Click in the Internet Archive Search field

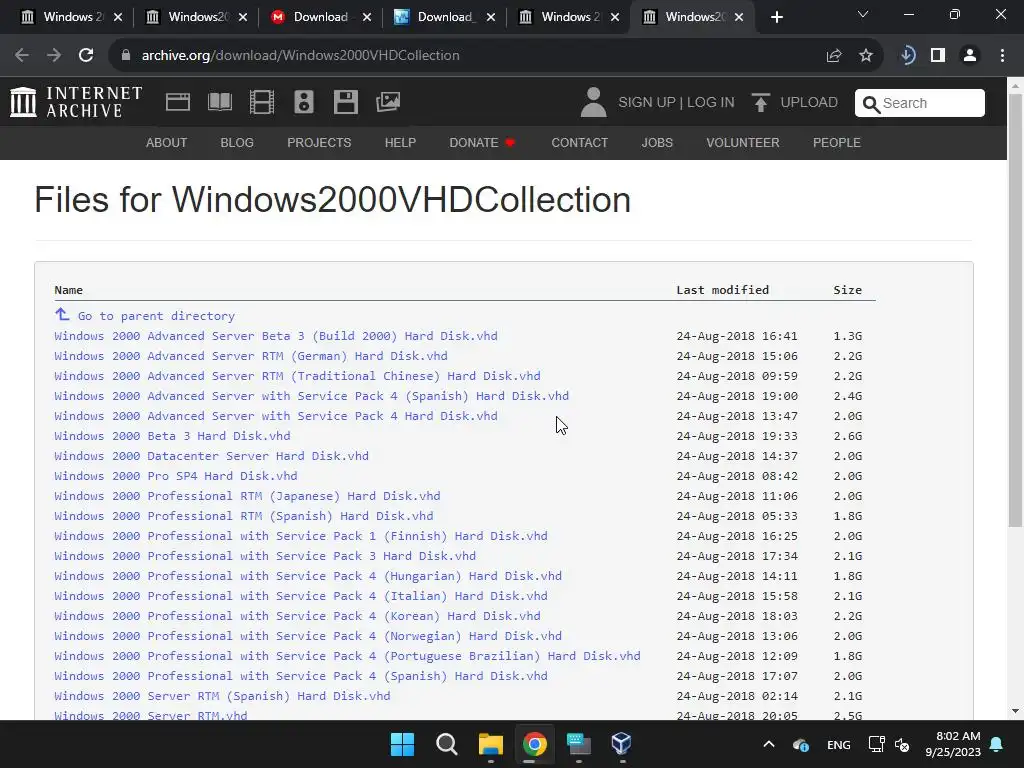(x=920, y=103)
